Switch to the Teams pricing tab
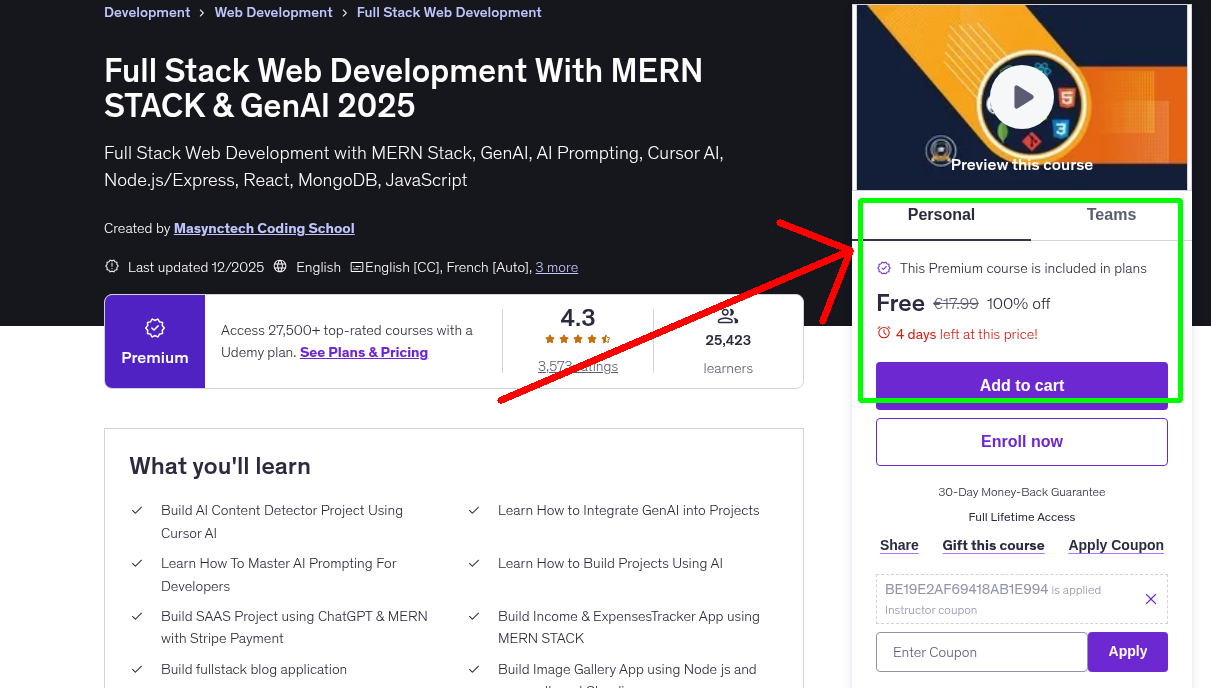The image size is (1211, 688). tap(1110, 214)
